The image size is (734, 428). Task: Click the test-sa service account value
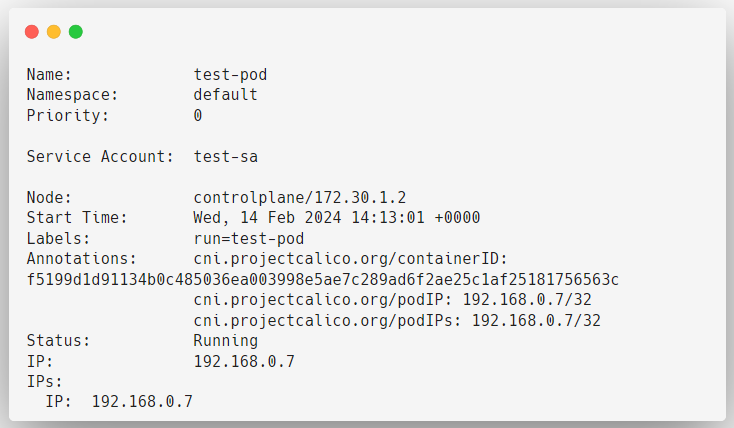coord(226,156)
